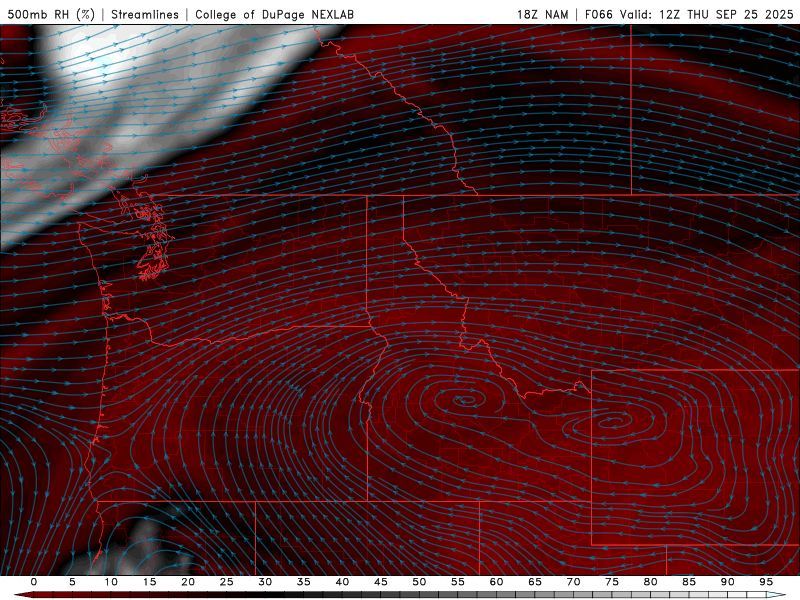Click the '15' value on the color scale

pos(149,582)
